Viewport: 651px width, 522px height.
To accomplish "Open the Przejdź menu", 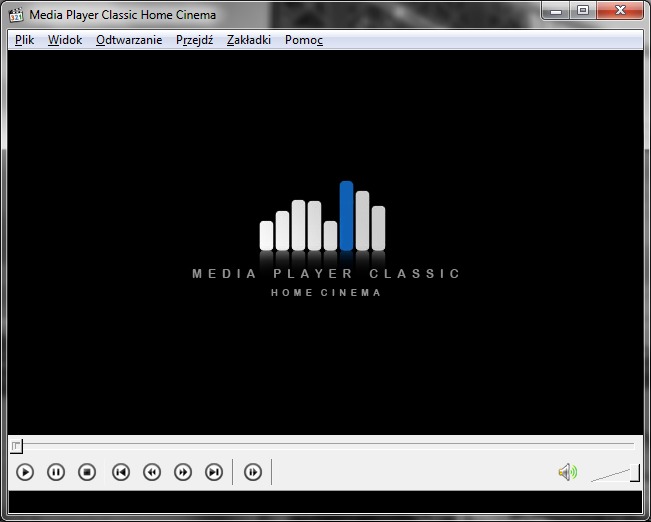I will pos(194,40).
